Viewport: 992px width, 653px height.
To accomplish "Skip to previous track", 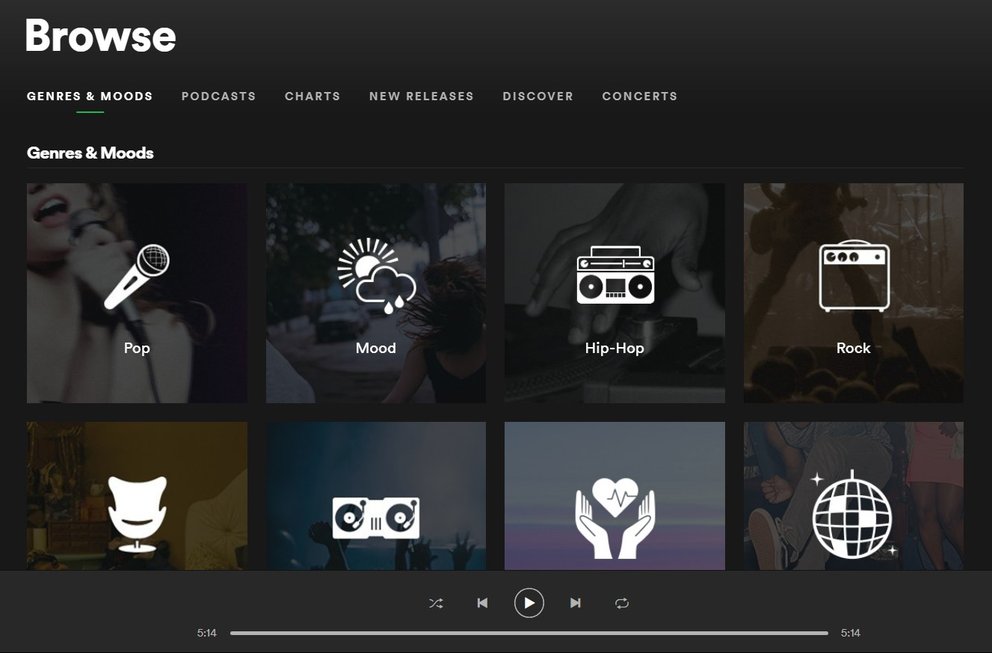I will tap(482, 603).
